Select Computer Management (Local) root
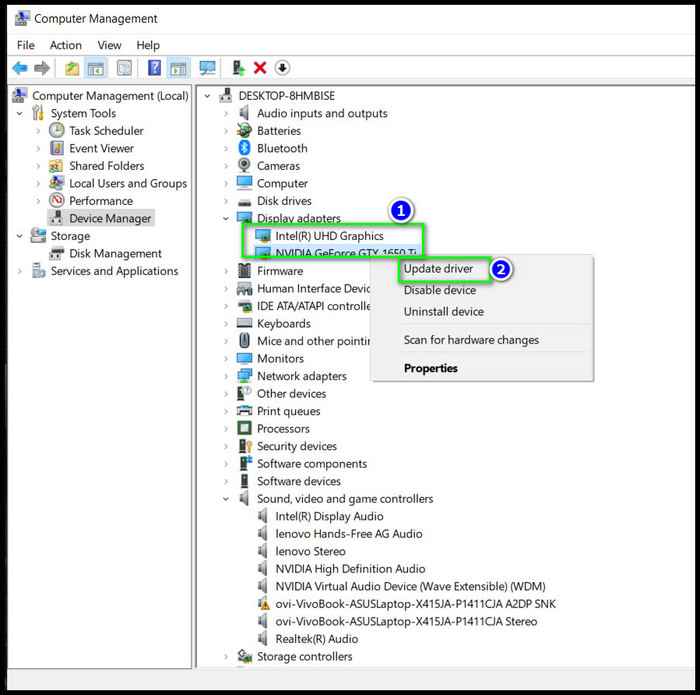This screenshot has width=700, height=695. [x=110, y=96]
